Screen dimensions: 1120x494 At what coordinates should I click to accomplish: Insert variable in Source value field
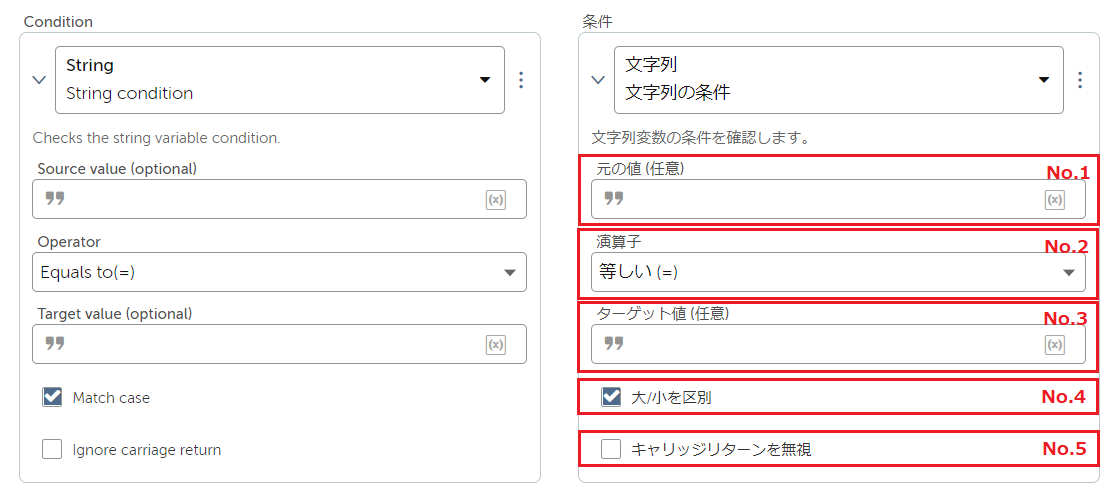click(496, 200)
